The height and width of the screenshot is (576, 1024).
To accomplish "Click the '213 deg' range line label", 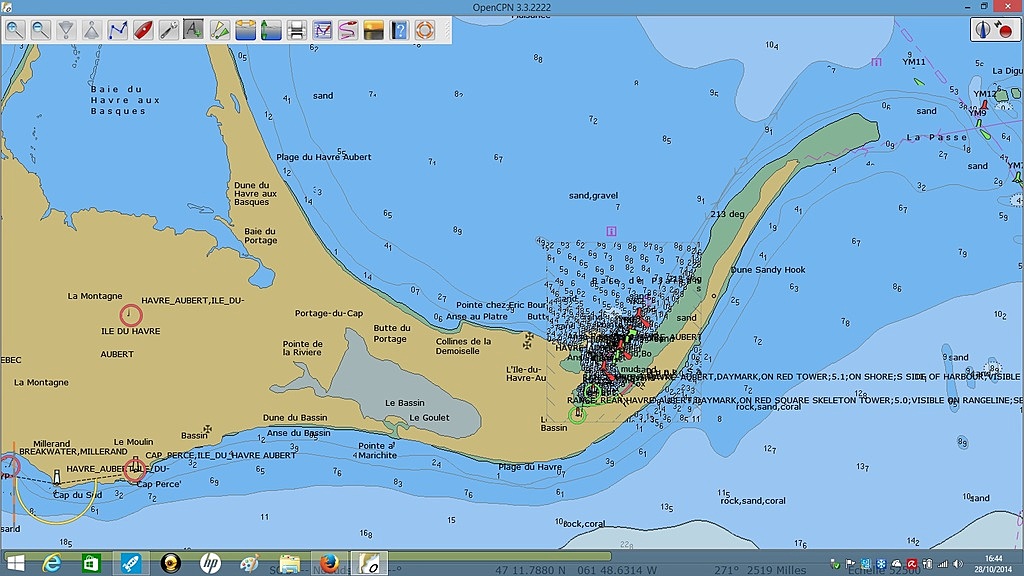I will (x=728, y=214).
